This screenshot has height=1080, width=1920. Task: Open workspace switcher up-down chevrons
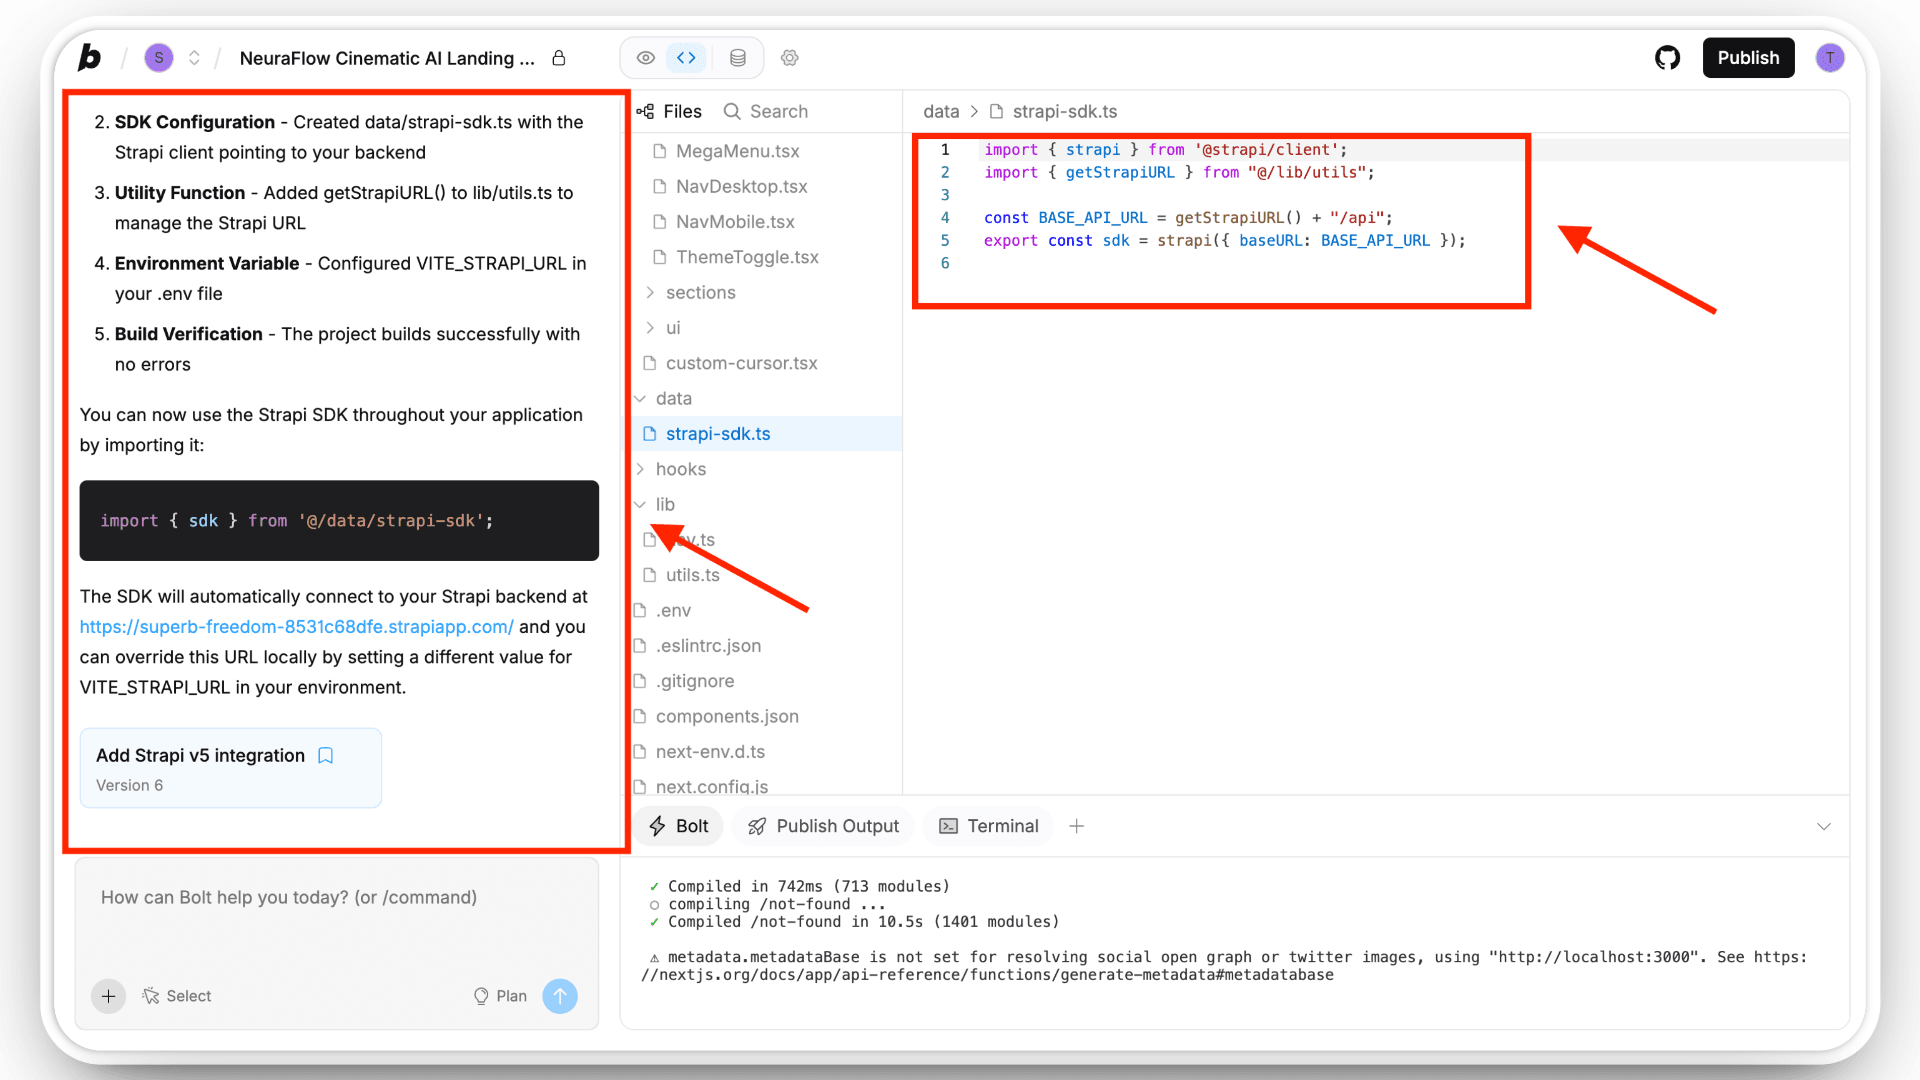tap(194, 58)
